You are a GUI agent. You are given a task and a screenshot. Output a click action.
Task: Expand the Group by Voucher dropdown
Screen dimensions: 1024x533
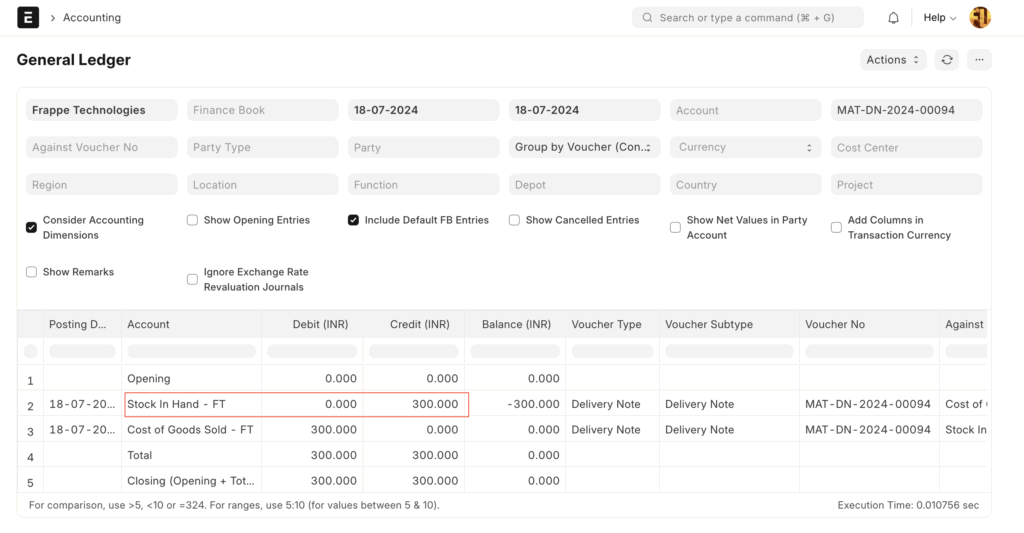click(x=584, y=147)
